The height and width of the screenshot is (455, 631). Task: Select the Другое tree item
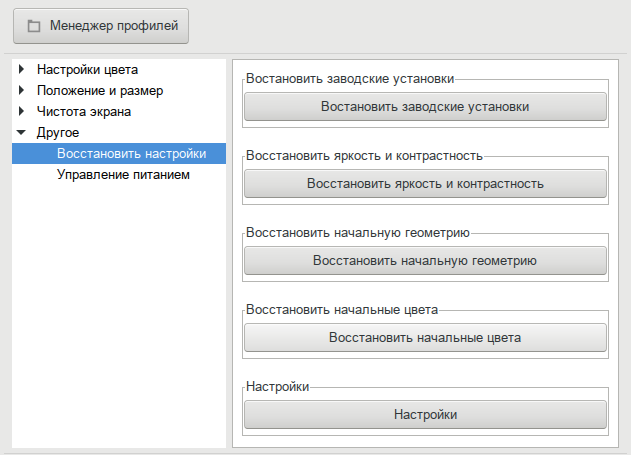[58, 132]
